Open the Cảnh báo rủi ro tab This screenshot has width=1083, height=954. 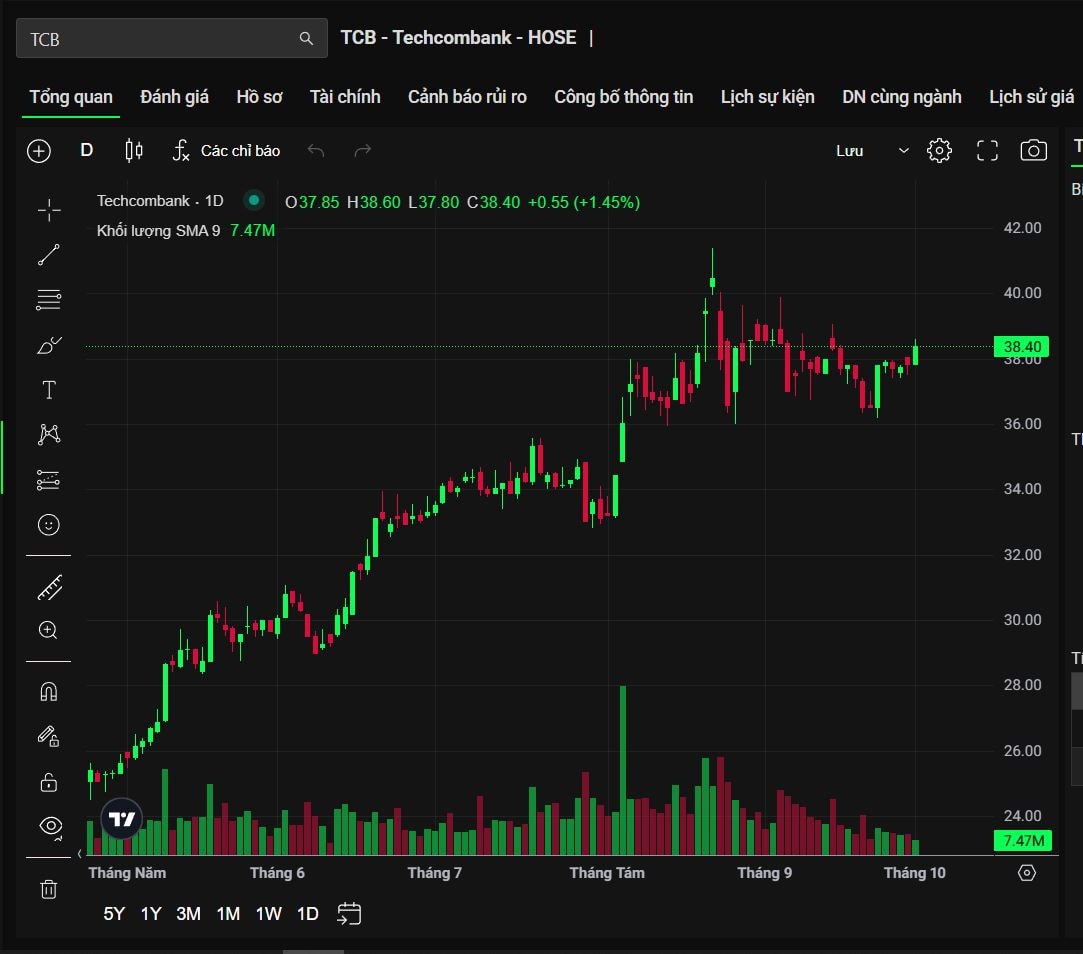coord(467,97)
